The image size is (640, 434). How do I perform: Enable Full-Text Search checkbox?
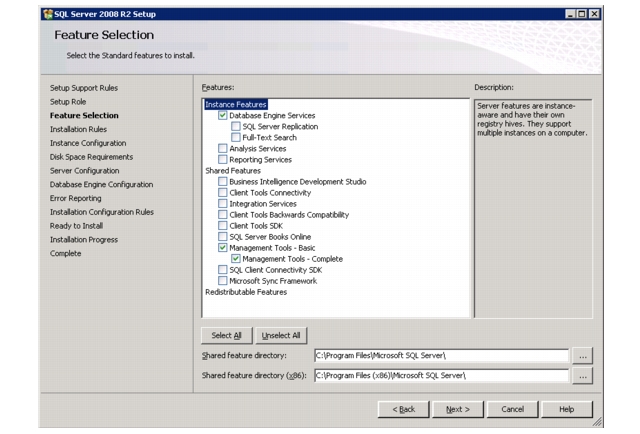[236, 138]
